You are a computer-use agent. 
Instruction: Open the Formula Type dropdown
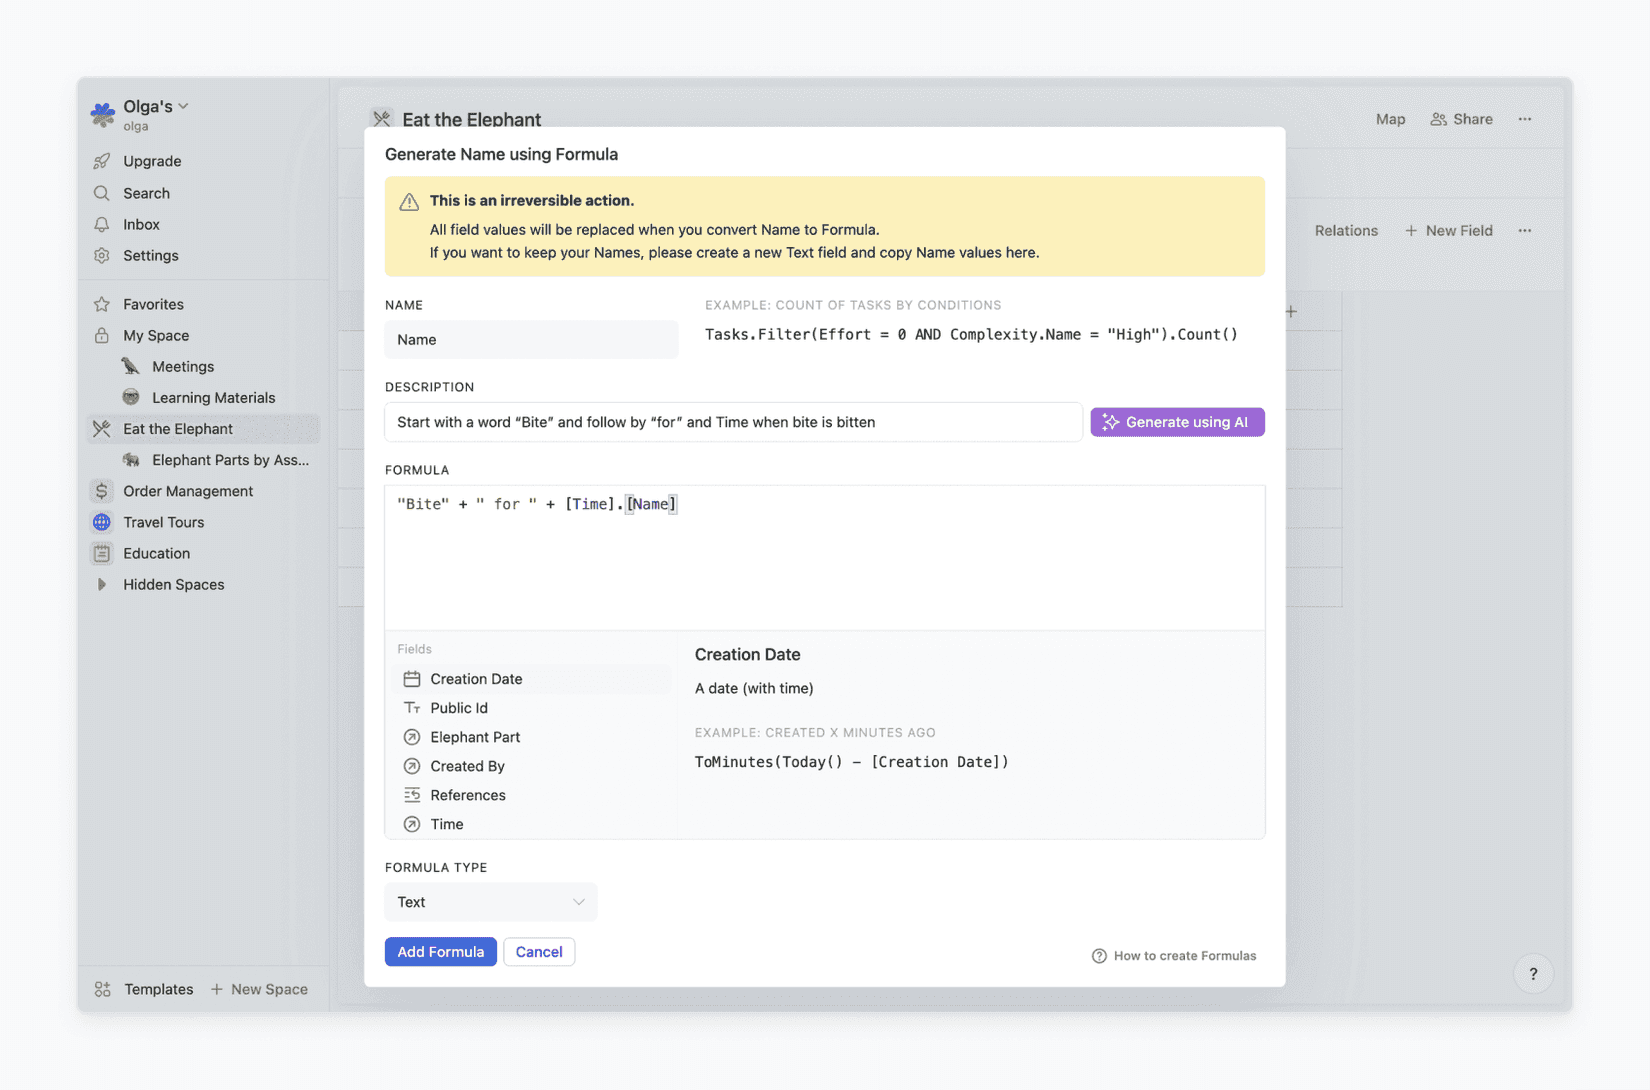click(x=490, y=901)
